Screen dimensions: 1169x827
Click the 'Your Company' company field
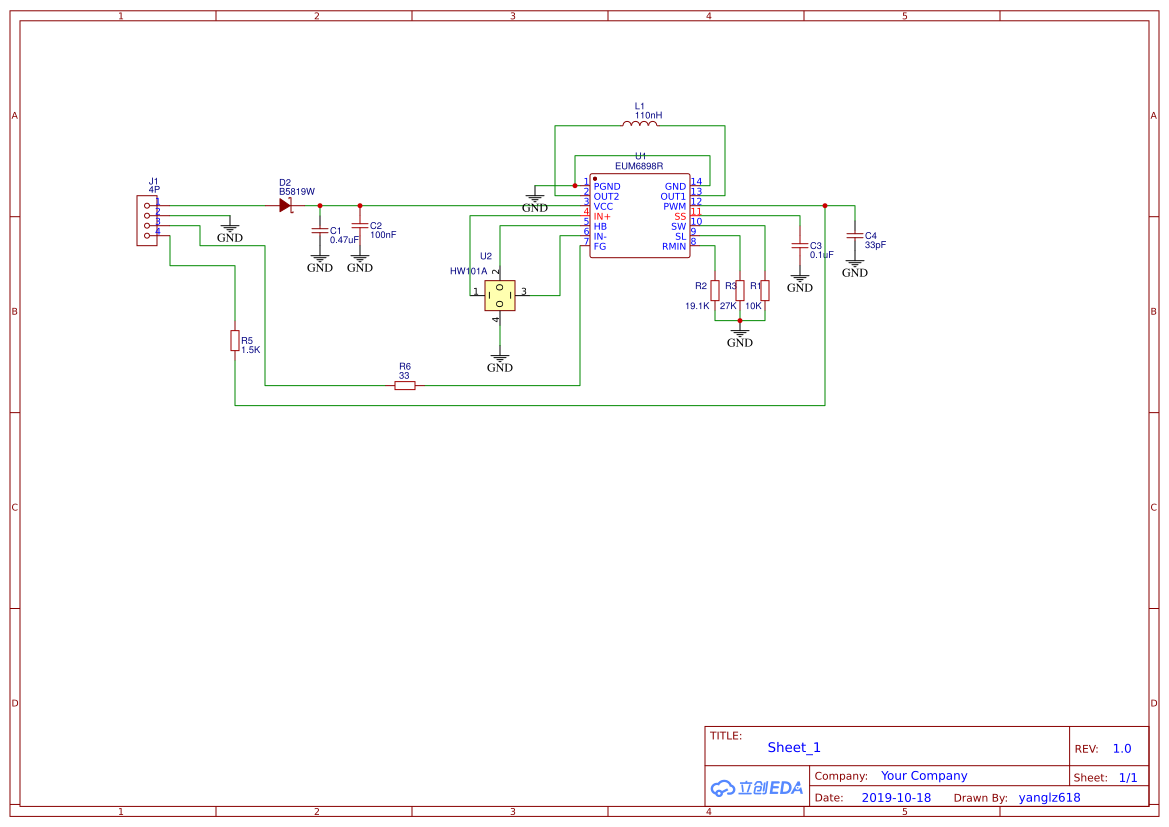[x=924, y=776]
